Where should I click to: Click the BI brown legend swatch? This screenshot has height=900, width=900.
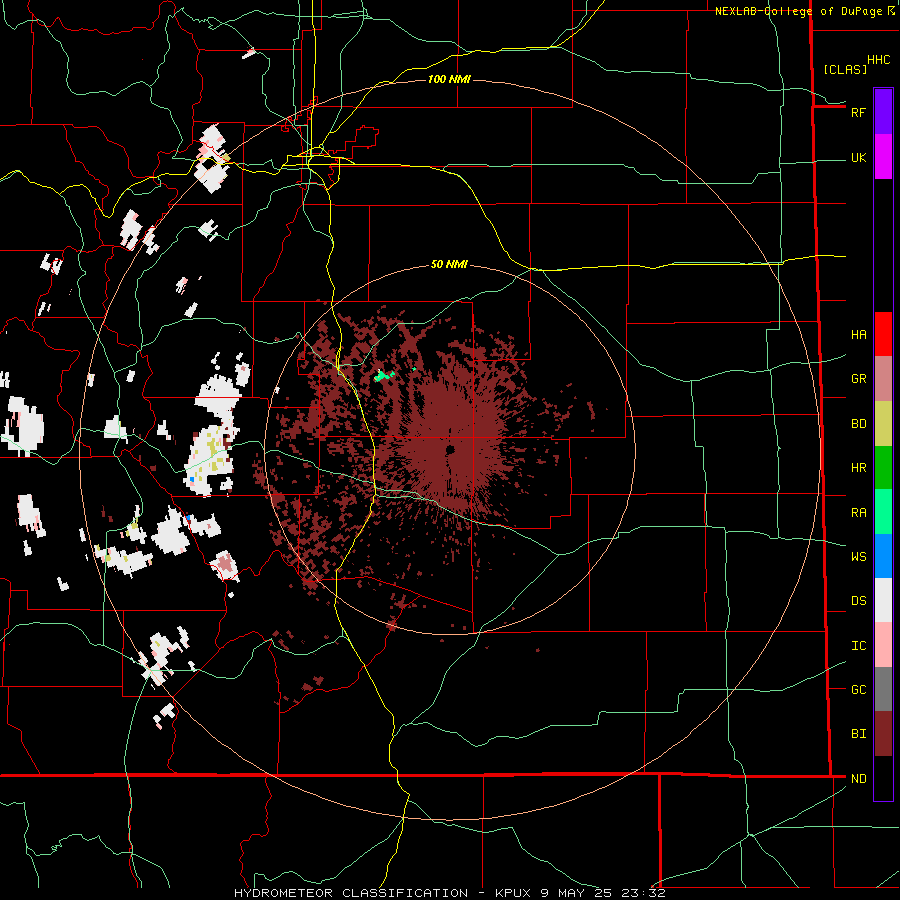[x=883, y=734]
